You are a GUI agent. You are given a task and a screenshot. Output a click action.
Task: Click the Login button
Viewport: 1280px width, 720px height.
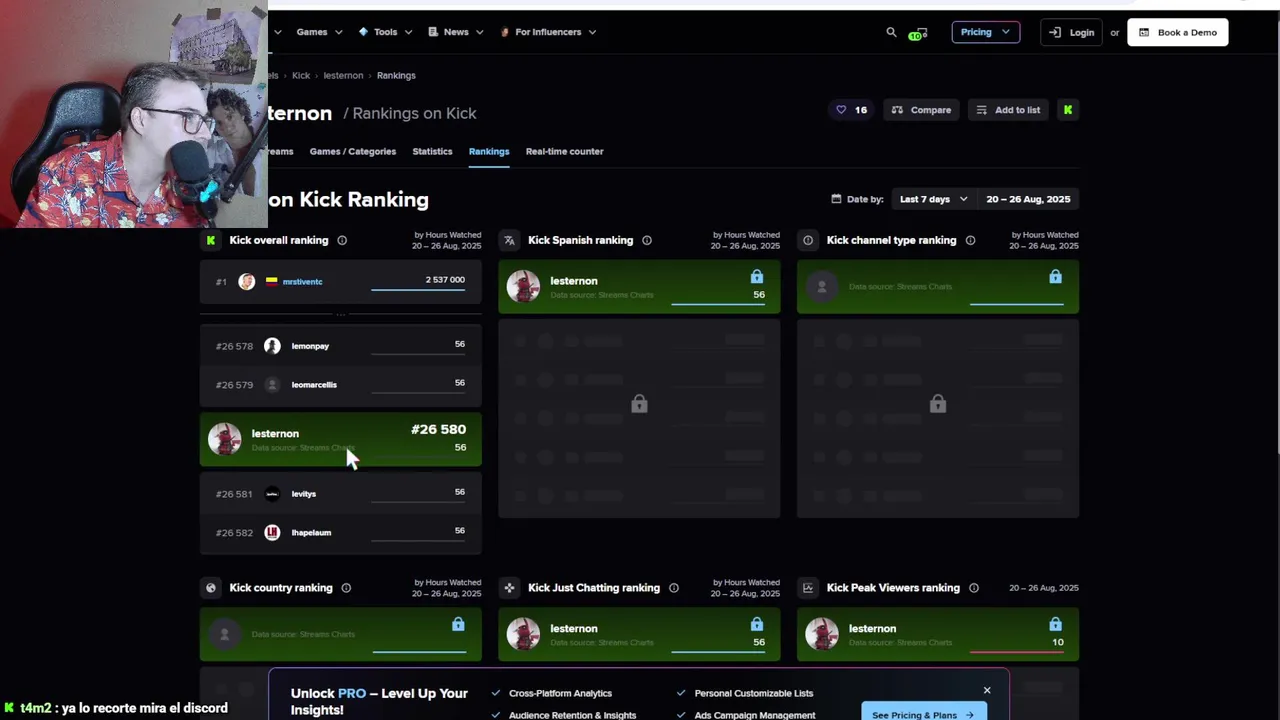click(1071, 32)
